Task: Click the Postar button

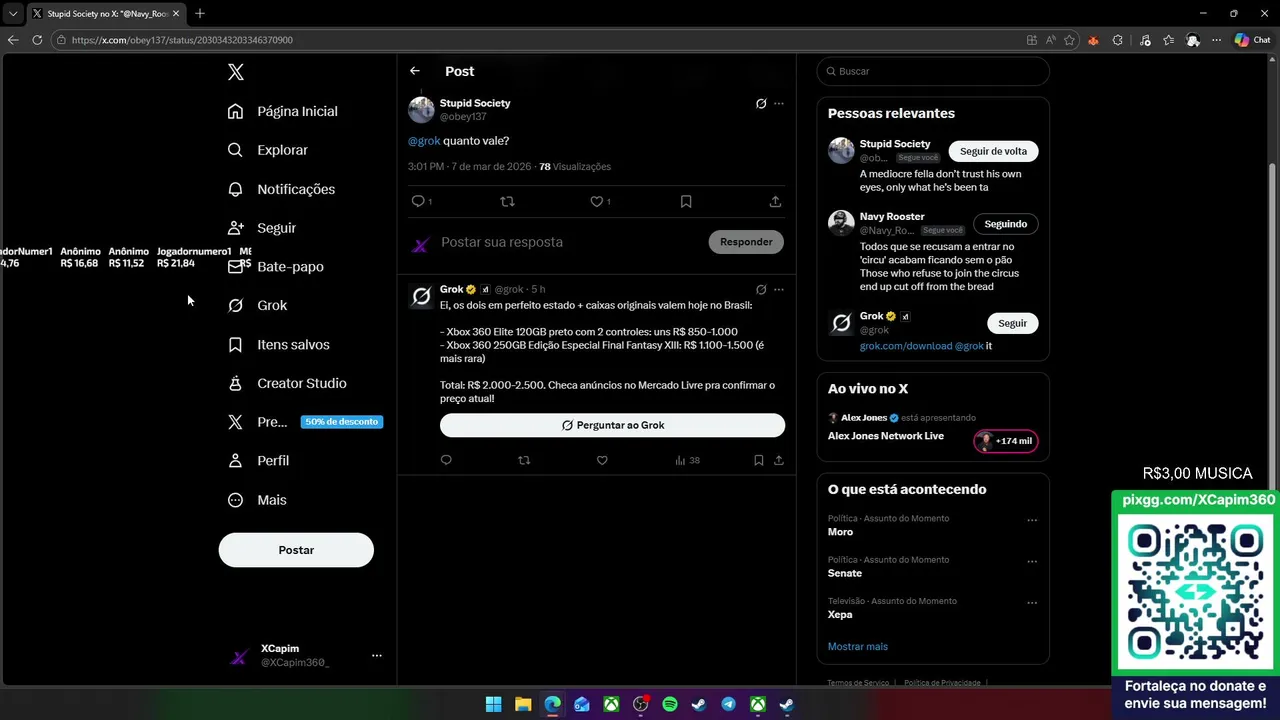Action: tap(296, 550)
